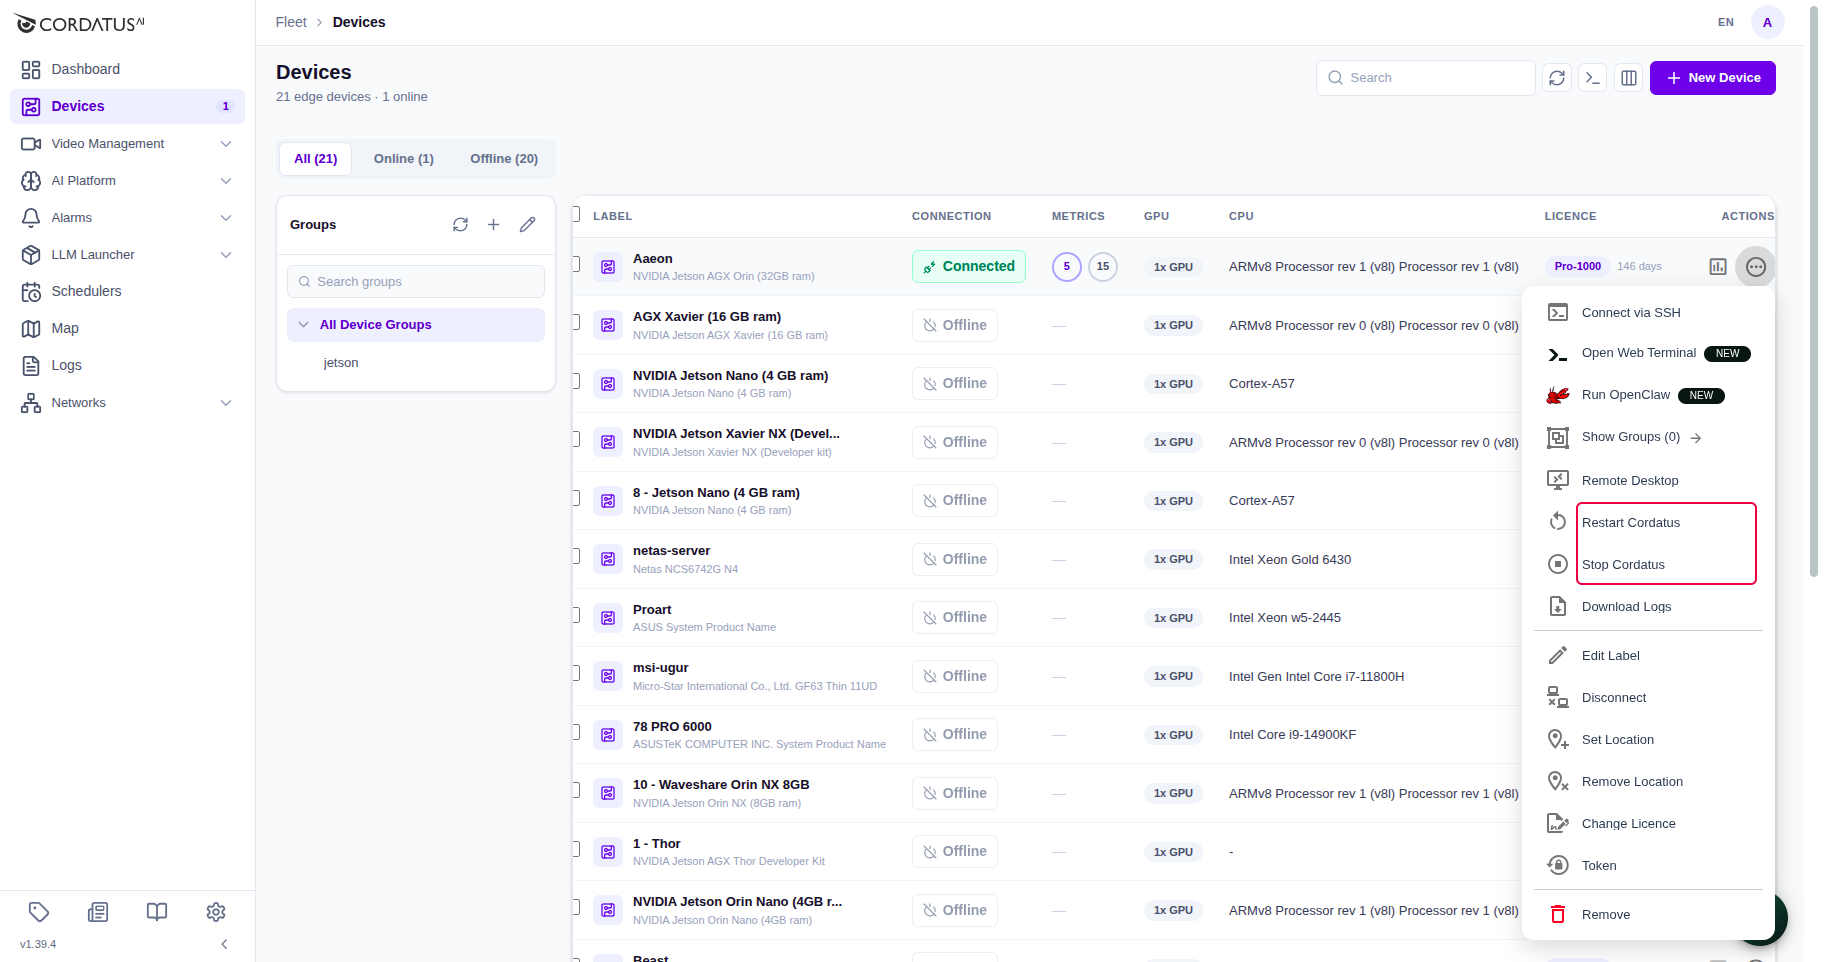Open the Dashboard sidebar icon
The image size is (1824, 962).
point(31,70)
